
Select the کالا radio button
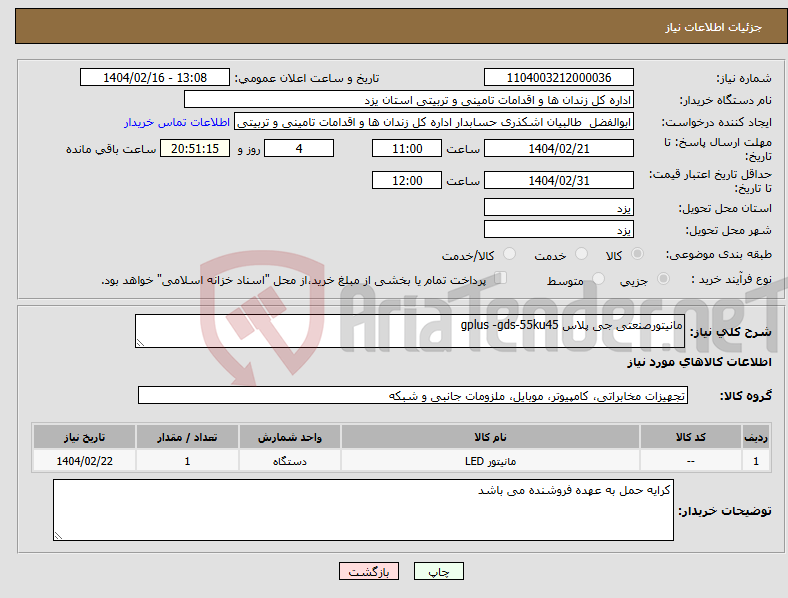click(x=637, y=254)
